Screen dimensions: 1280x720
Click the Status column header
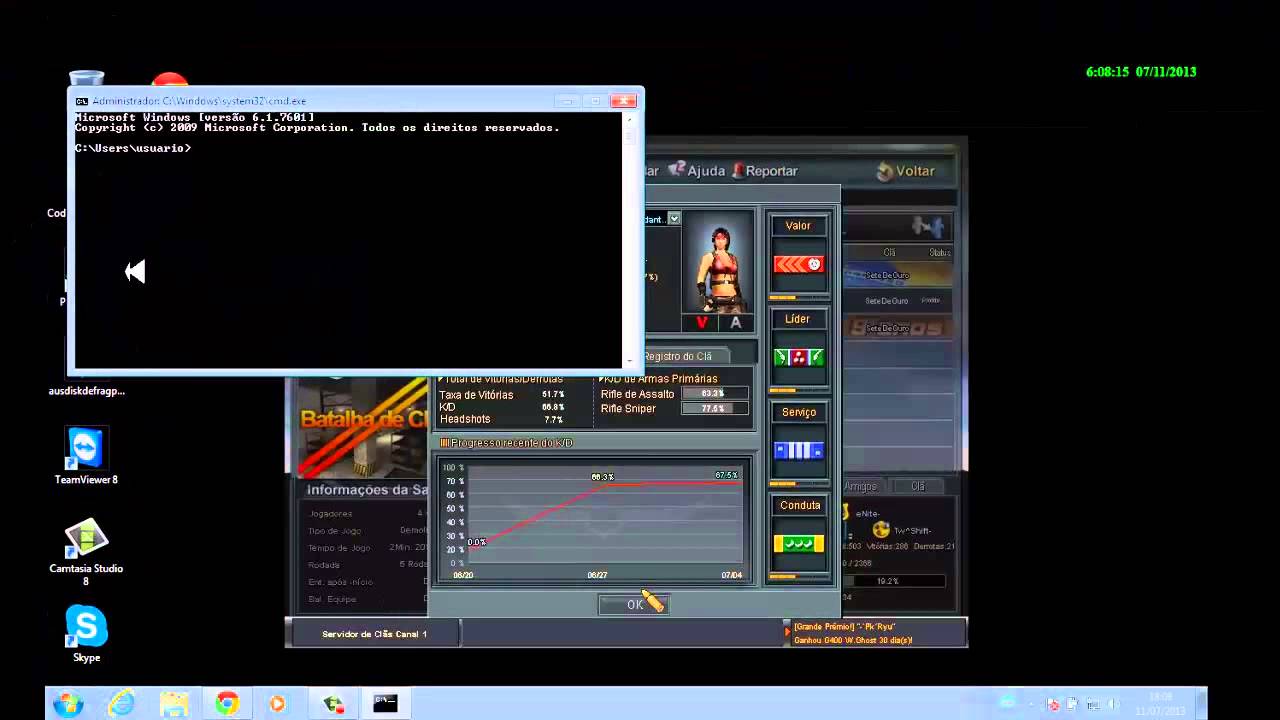coord(939,253)
